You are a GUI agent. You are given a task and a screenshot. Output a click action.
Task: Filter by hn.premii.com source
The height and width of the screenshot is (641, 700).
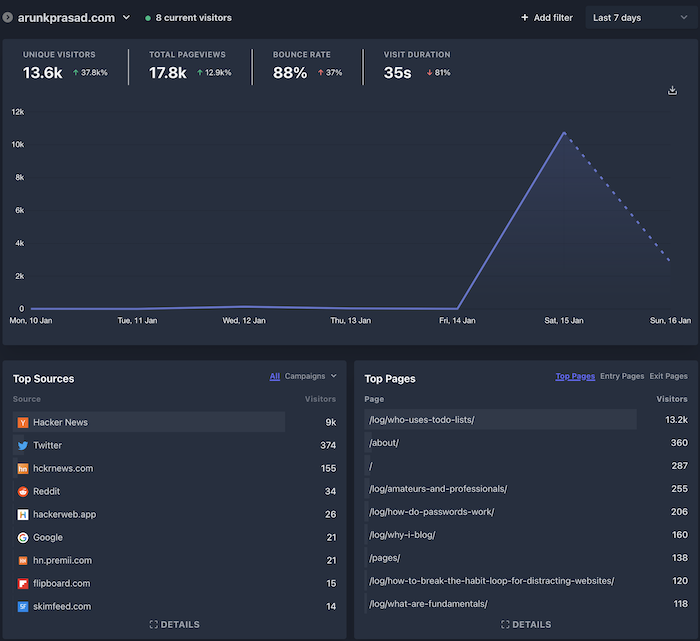point(62,561)
